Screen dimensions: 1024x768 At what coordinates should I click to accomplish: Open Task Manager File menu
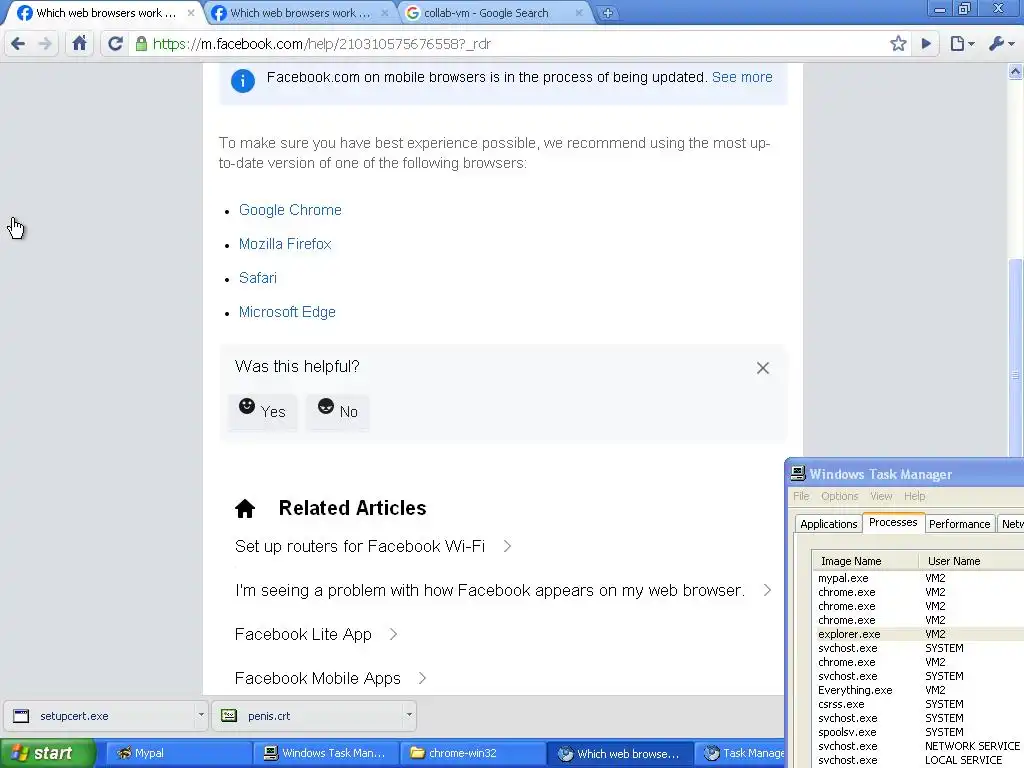coord(801,496)
